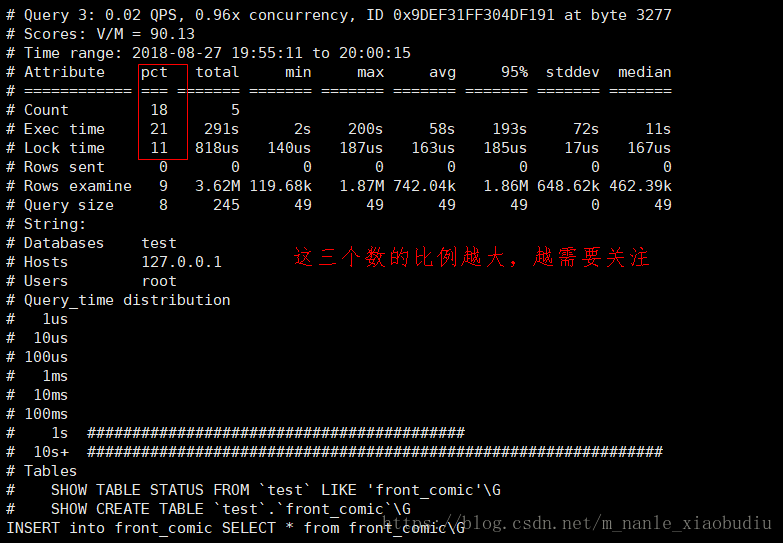Click the max column header
Screen dimensions: 783x543
(370, 72)
